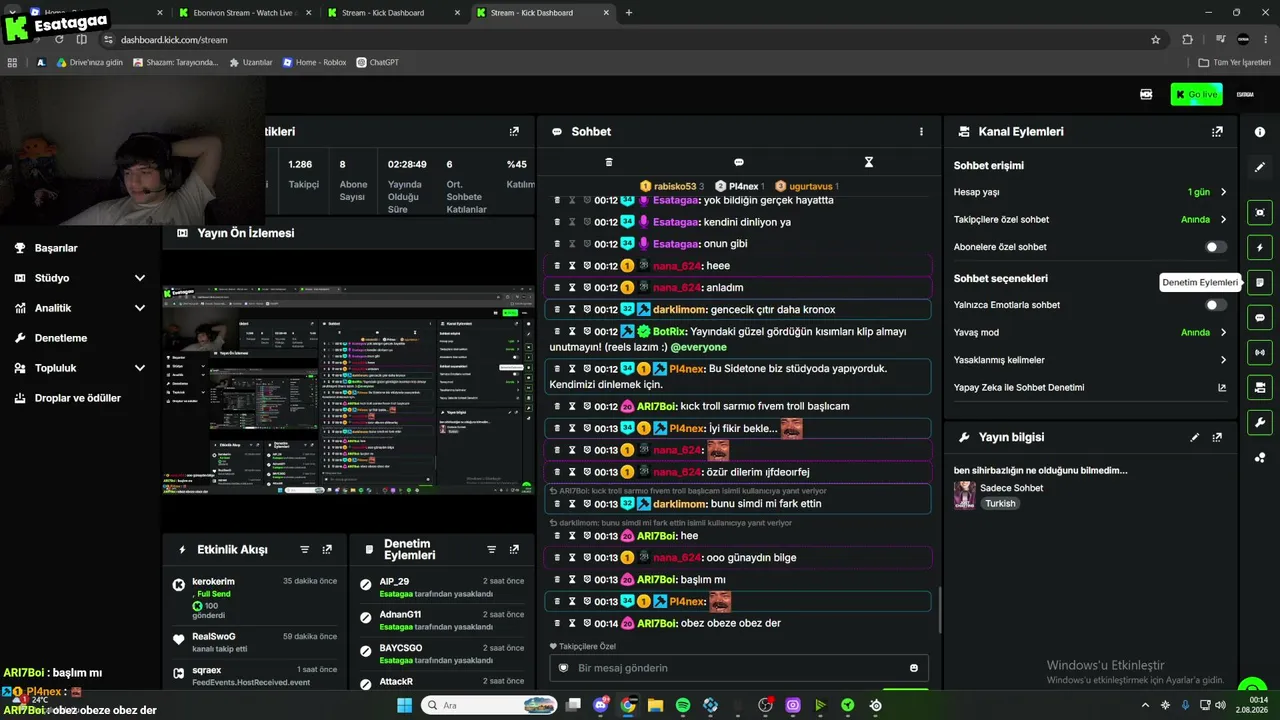Toggle the lightning activity feed sidebar button
This screenshot has height=720, width=1280.
(1259, 247)
